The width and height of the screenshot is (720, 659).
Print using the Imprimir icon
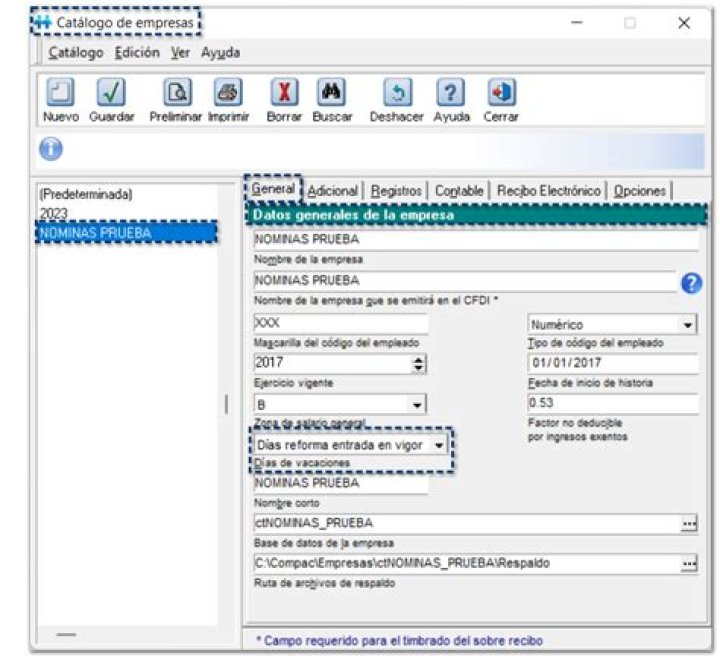[228, 93]
